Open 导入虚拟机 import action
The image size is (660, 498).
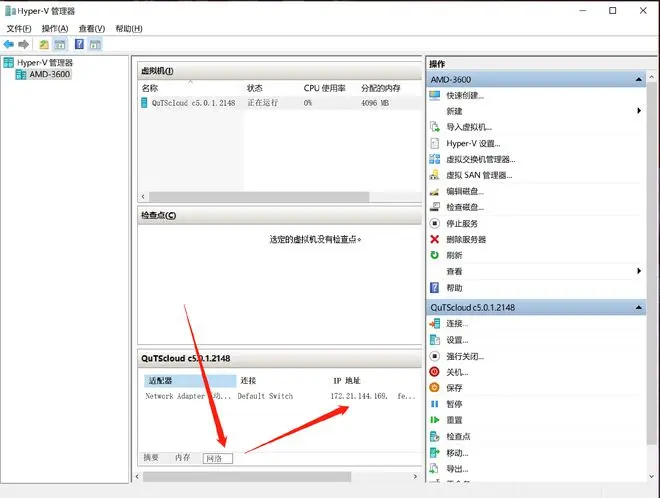click(468, 127)
